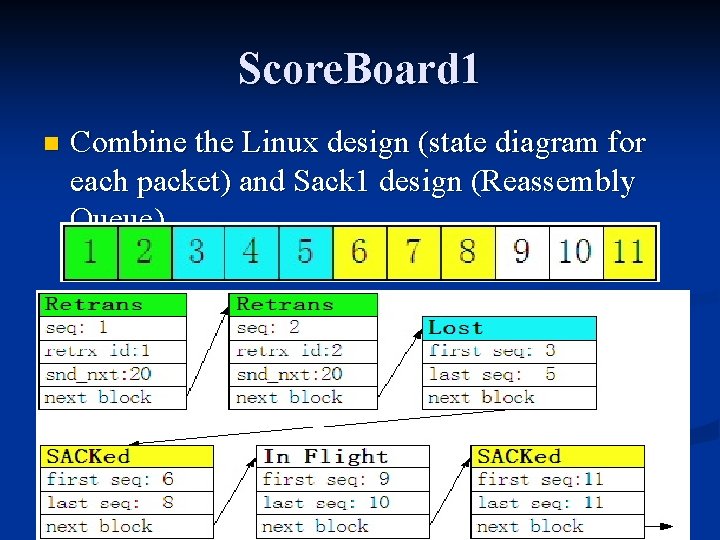720x540 pixels.
Task: Click 'next block' under 'last seq: 11'
Action: pyautogui.click(x=558, y=527)
